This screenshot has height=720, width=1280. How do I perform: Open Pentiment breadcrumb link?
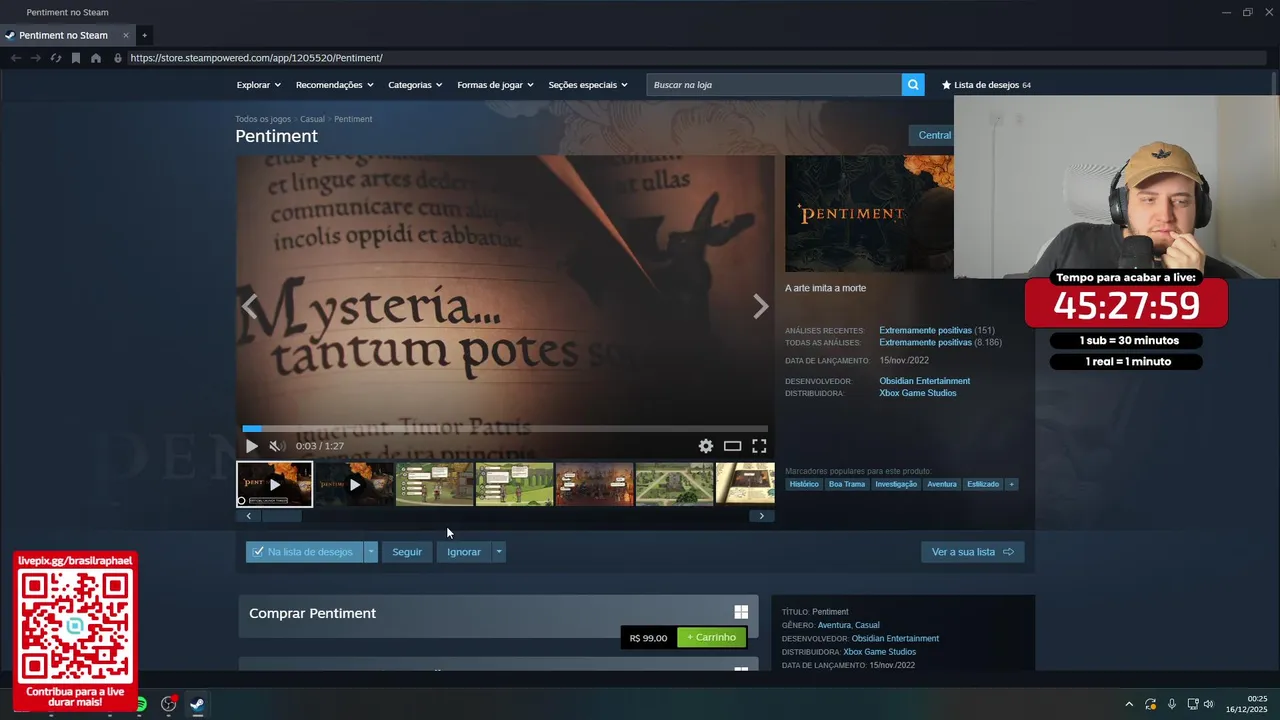coord(353,119)
